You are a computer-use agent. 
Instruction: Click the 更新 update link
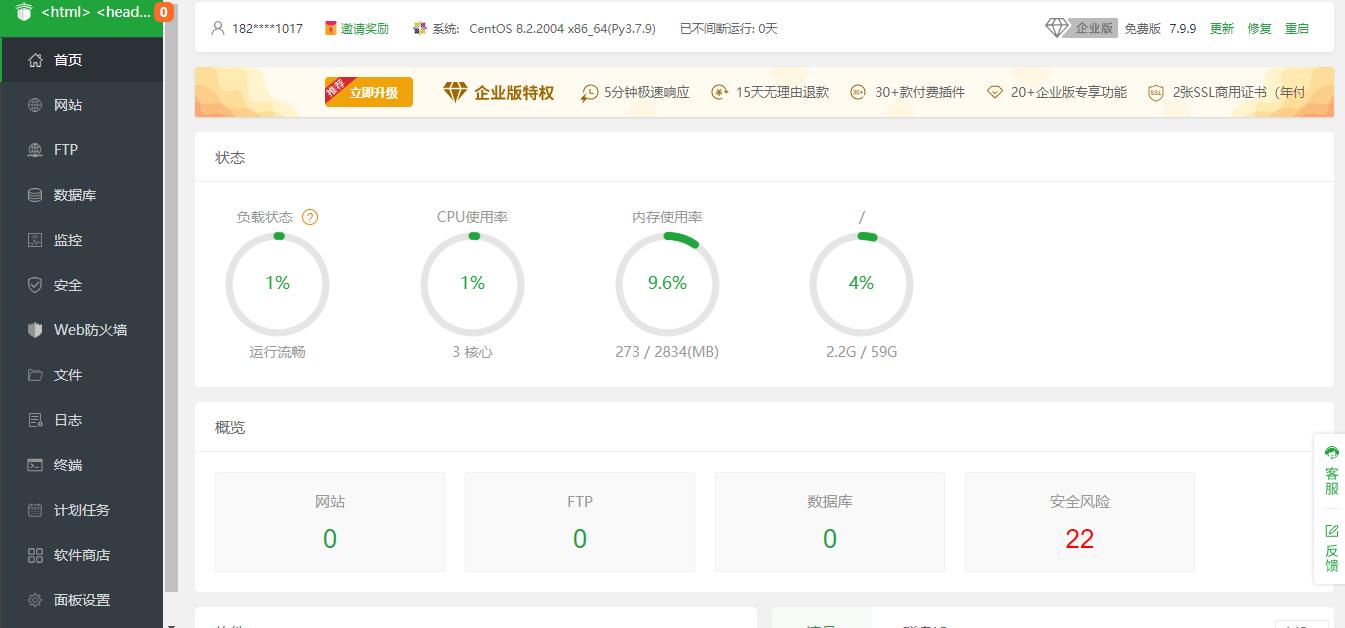pyautogui.click(x=1222, y=28)
